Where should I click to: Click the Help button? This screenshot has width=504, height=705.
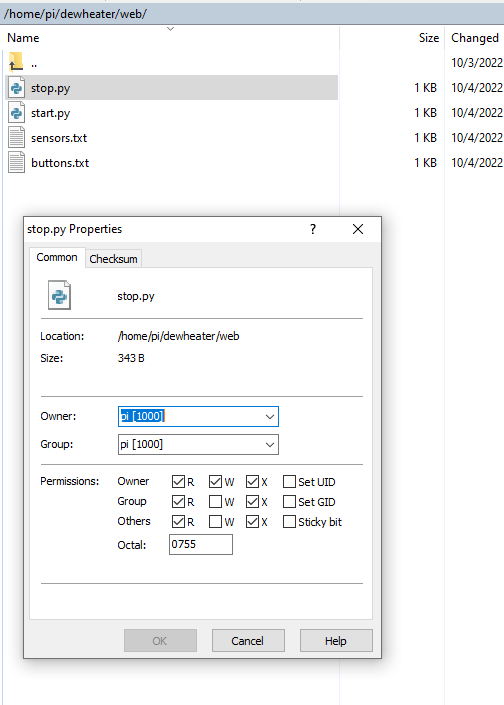click(x=336, y=640)
